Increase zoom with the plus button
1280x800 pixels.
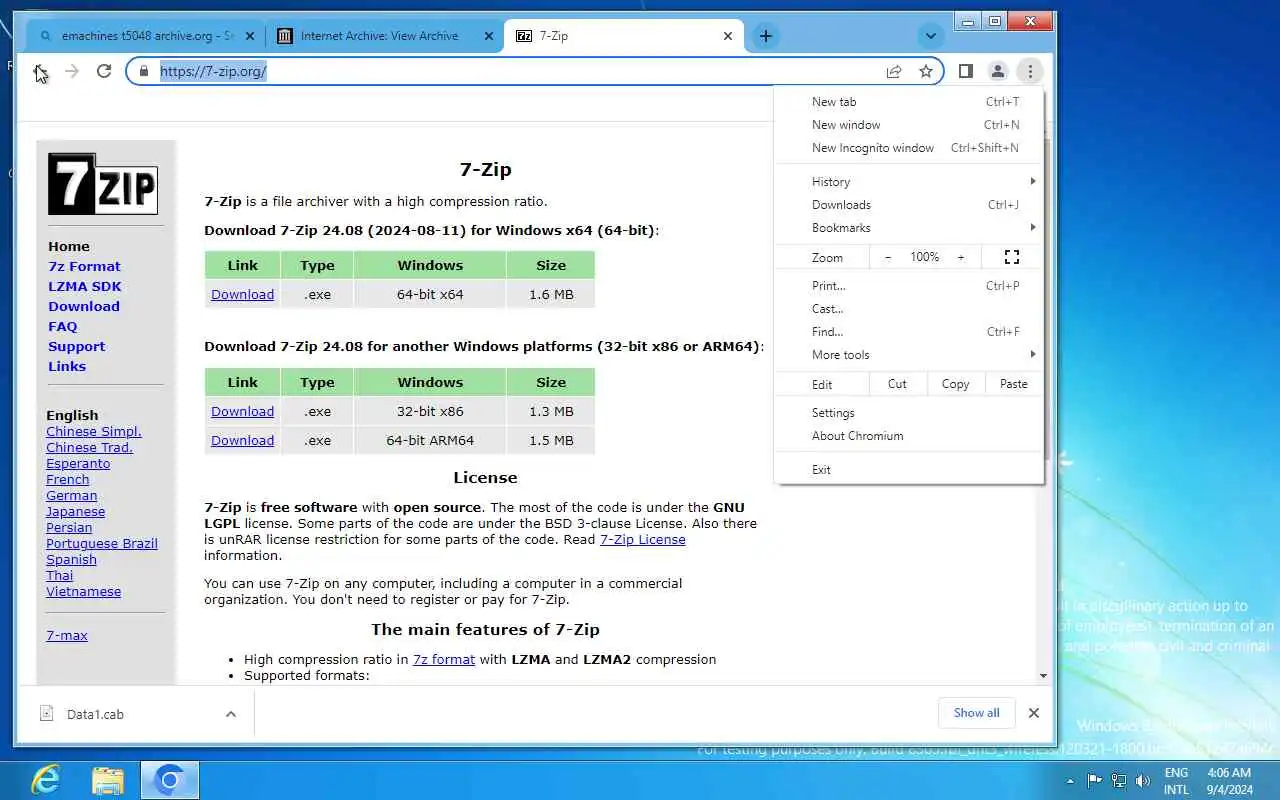click(x=961, y=257)
